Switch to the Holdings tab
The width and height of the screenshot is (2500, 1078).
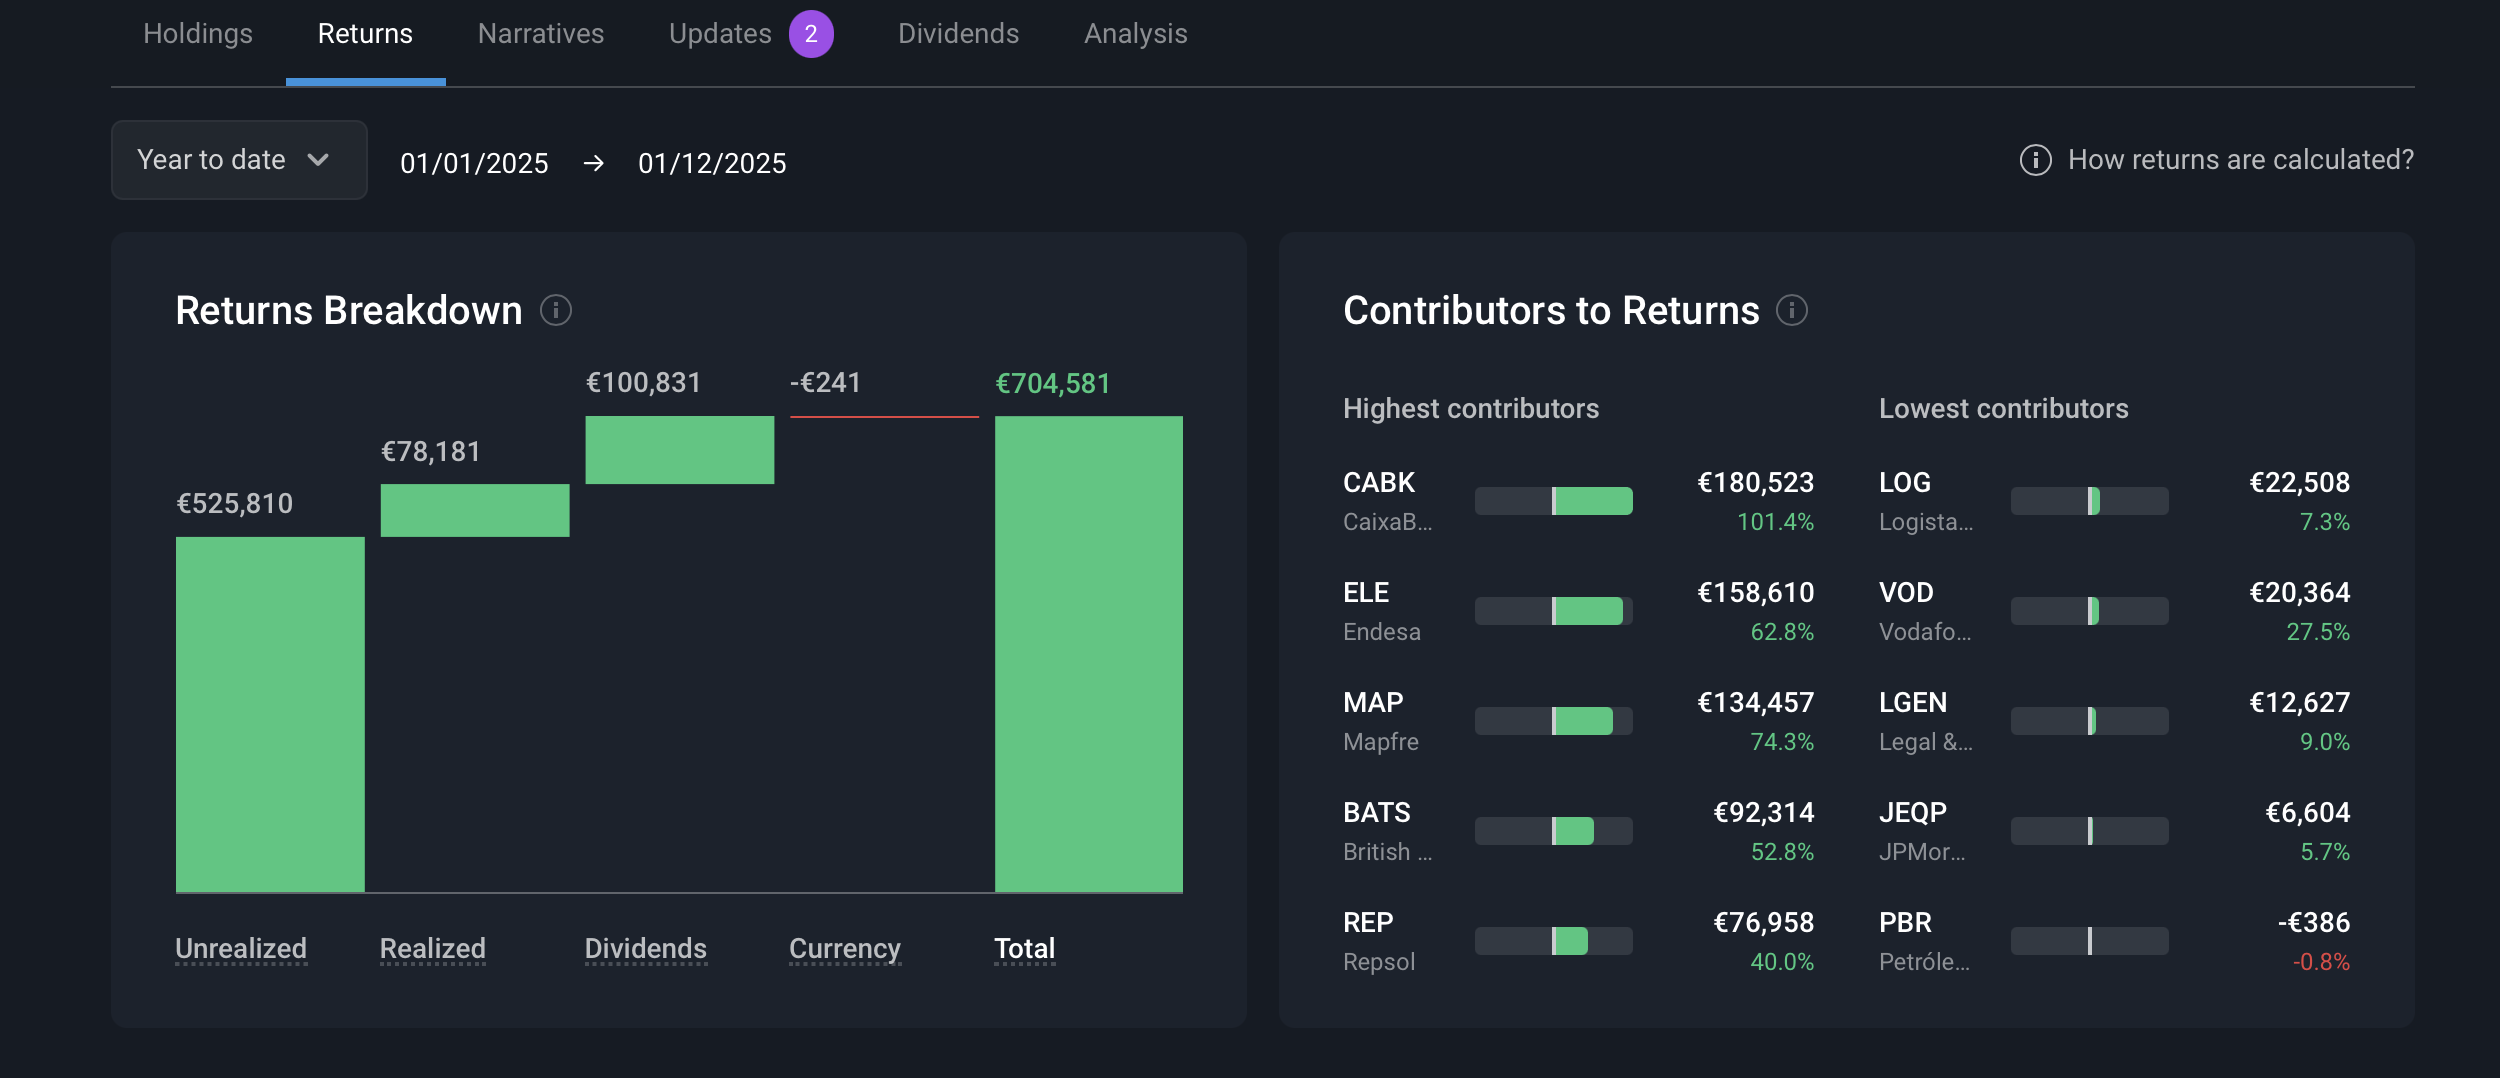coord(198,34)
